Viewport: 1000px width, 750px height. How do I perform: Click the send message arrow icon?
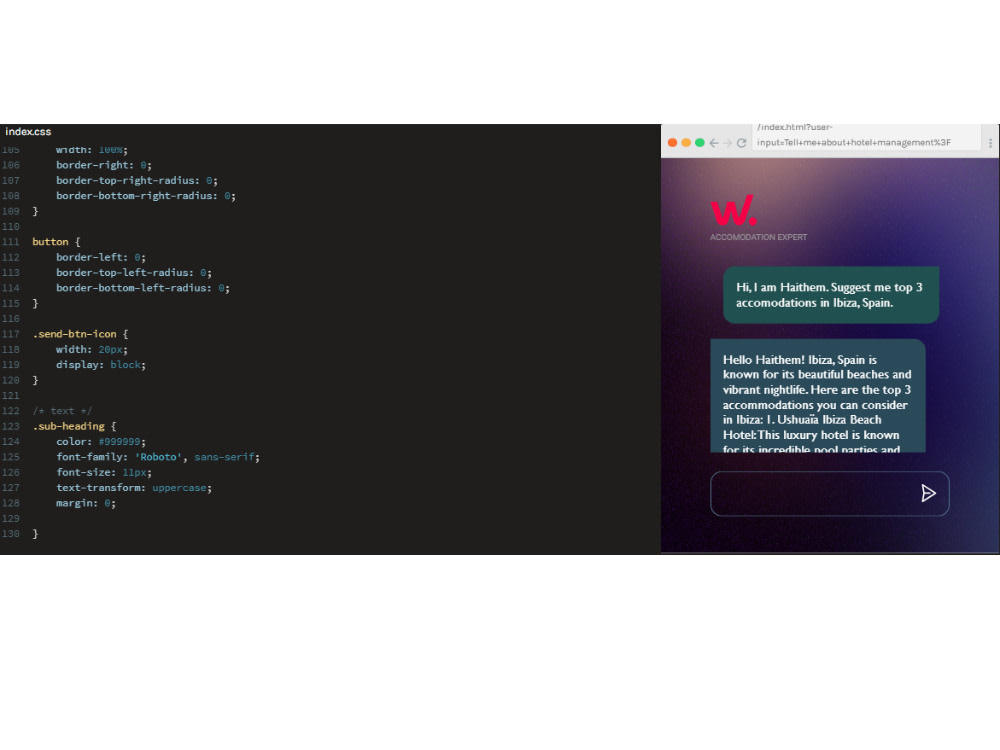pos(928,493)
